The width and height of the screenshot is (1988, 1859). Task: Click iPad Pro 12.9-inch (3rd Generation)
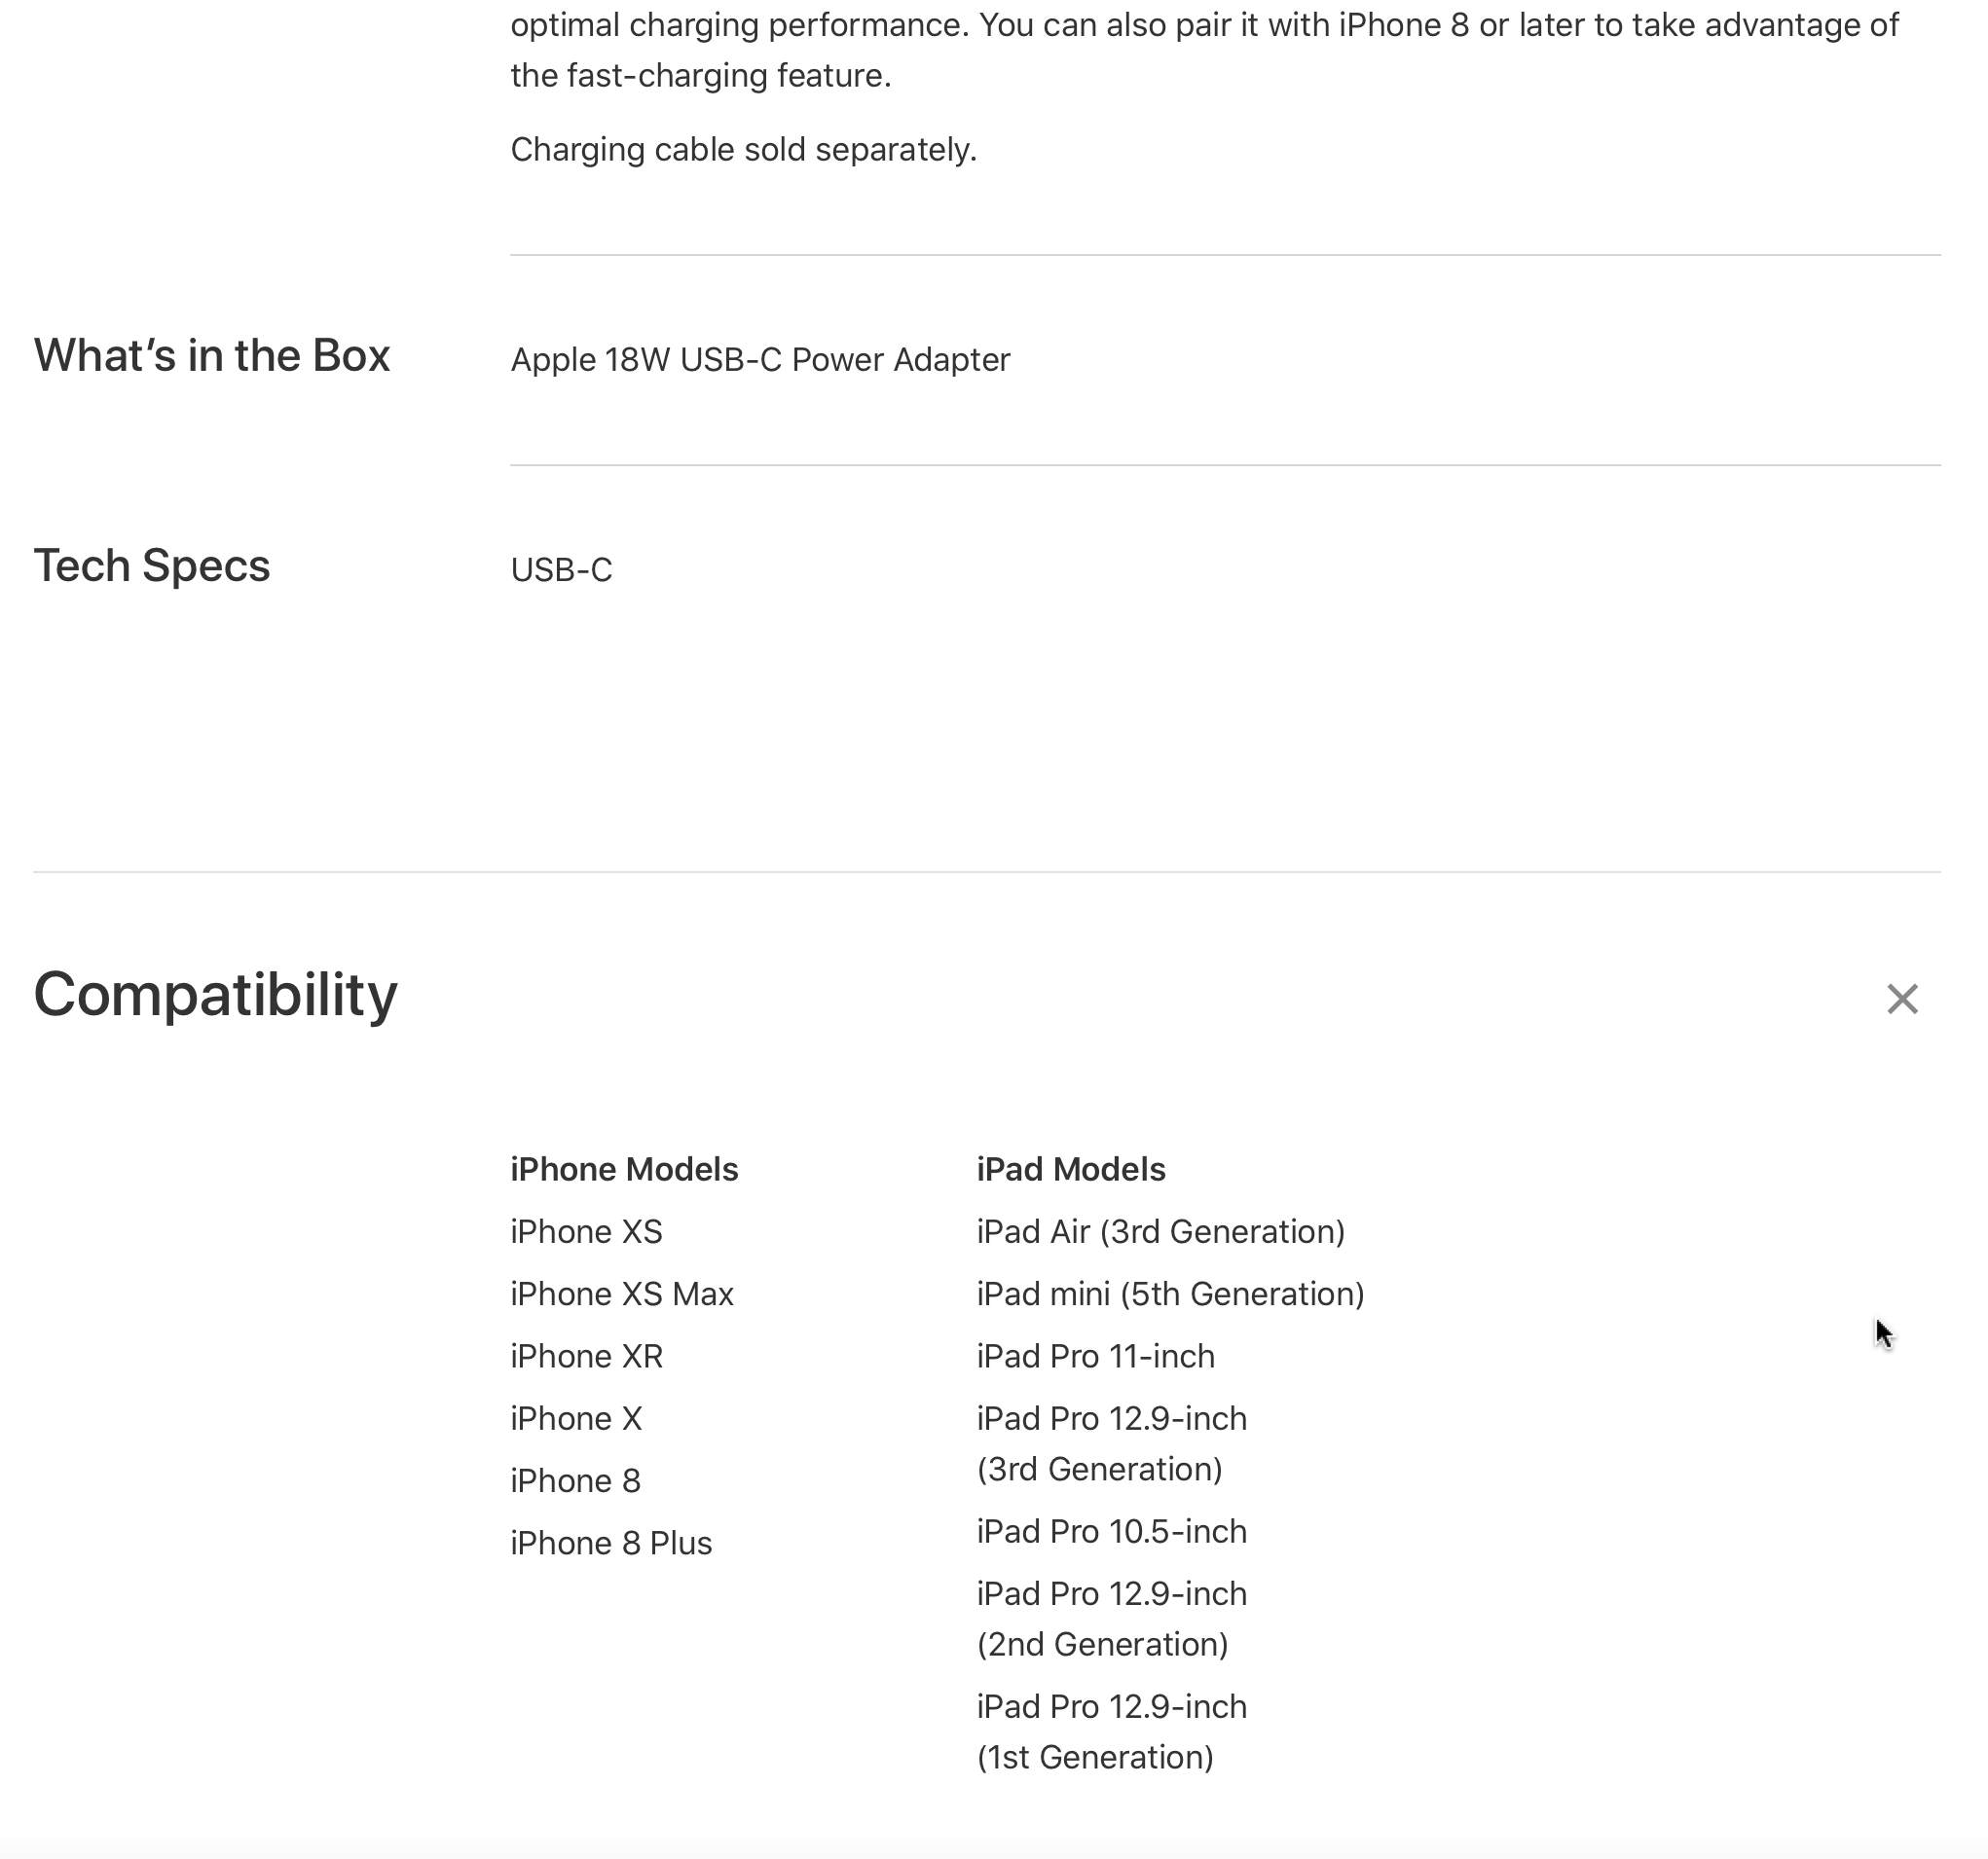(x=1111, y=1443)
